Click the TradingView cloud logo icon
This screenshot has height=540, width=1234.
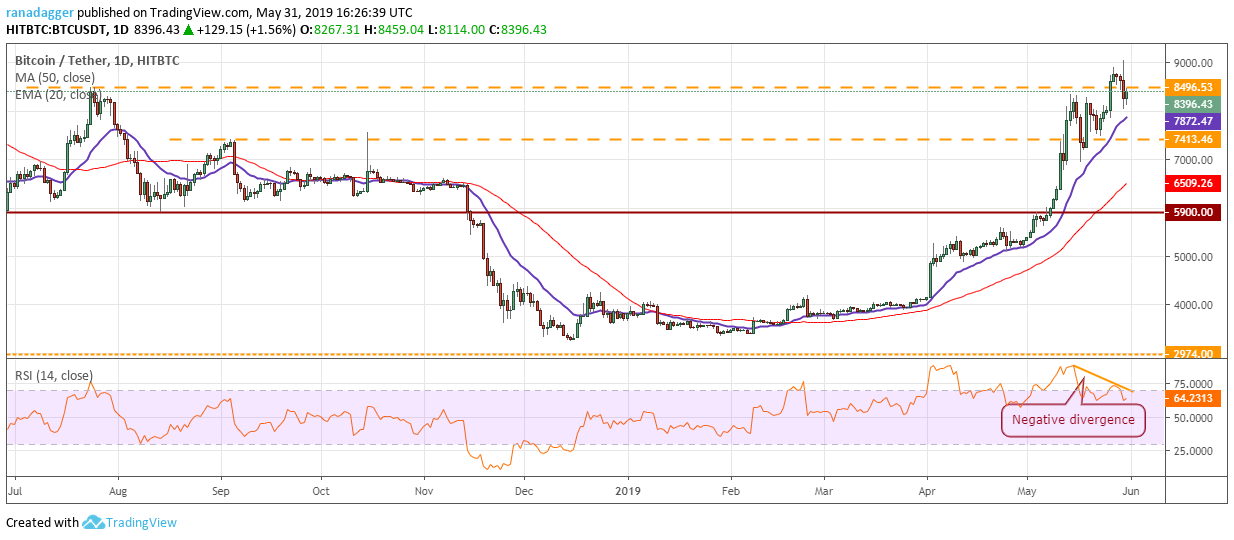[x=94, y=522]
